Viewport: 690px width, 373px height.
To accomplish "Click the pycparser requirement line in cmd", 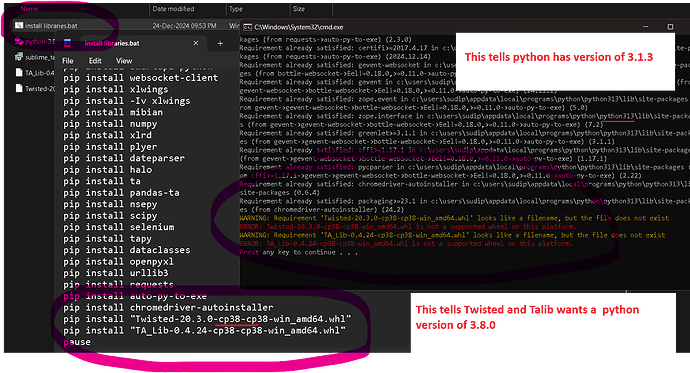I will 465,167.
